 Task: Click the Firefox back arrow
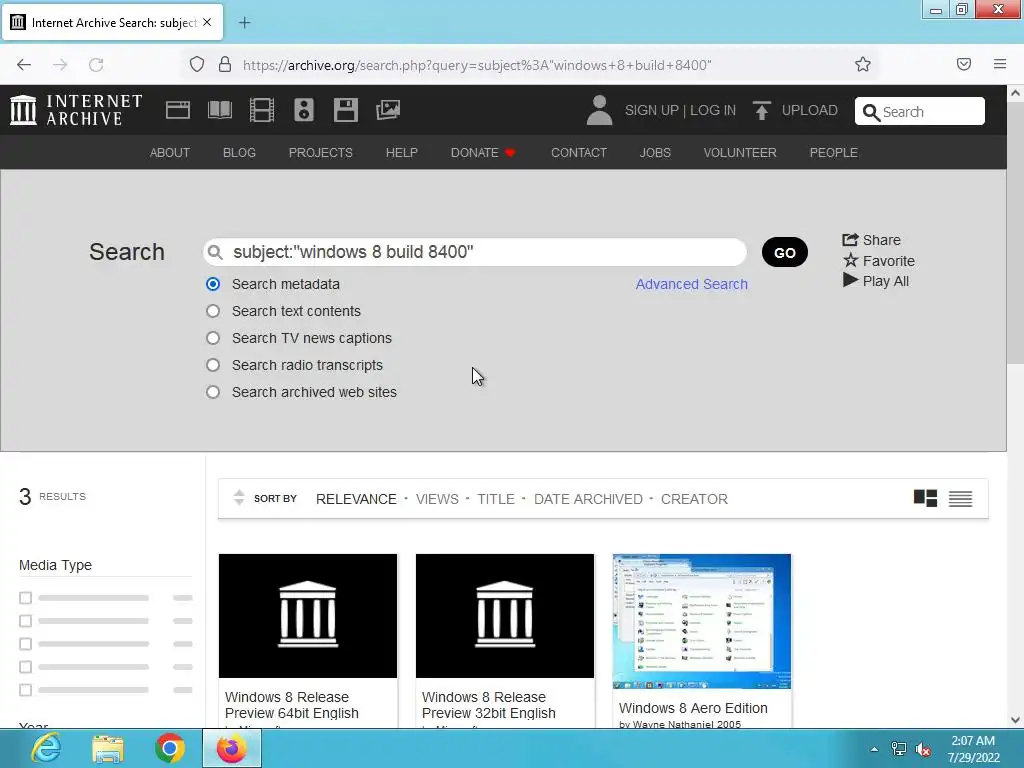coord(24,65)
